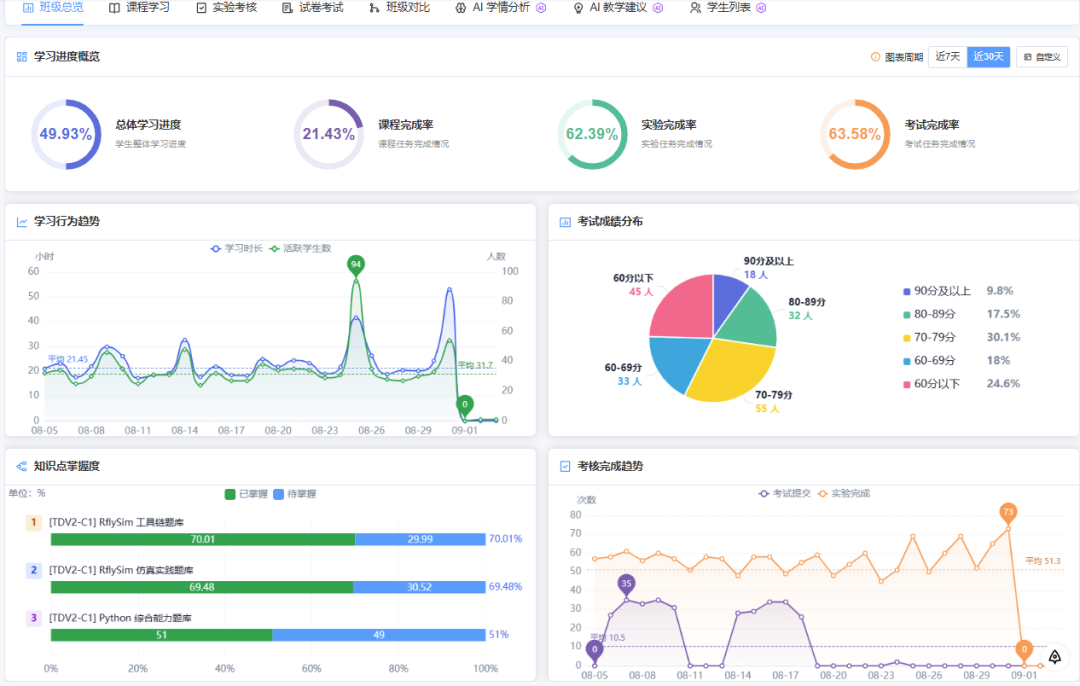Viewport: 1080px width, 686px height.
Task: Click the grid icon beside 学习进度概览
Action: pyautogui.click(x=22, y=57)
